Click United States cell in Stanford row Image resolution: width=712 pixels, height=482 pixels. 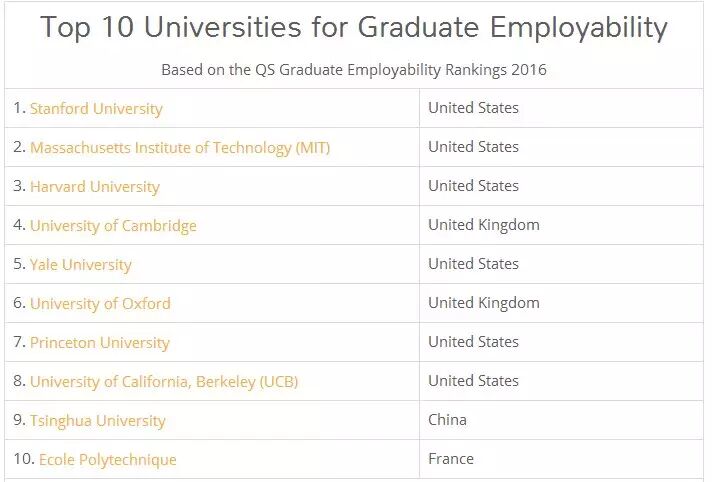[473, 107]
